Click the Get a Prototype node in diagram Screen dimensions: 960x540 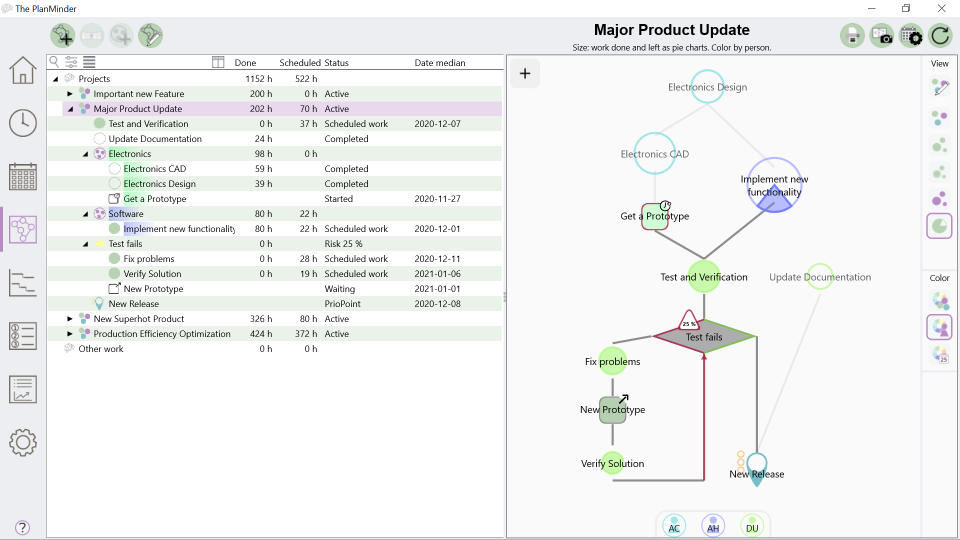click(654, 216)
